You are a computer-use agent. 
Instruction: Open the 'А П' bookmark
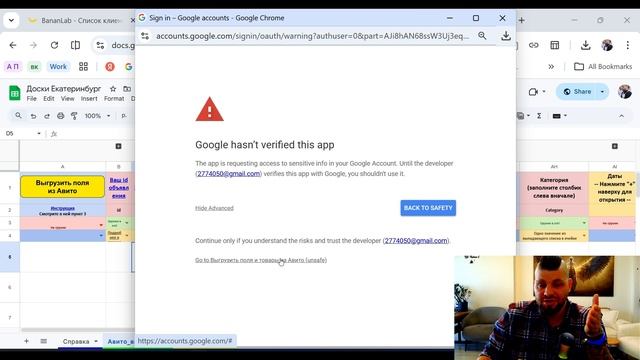coord(13,67)
